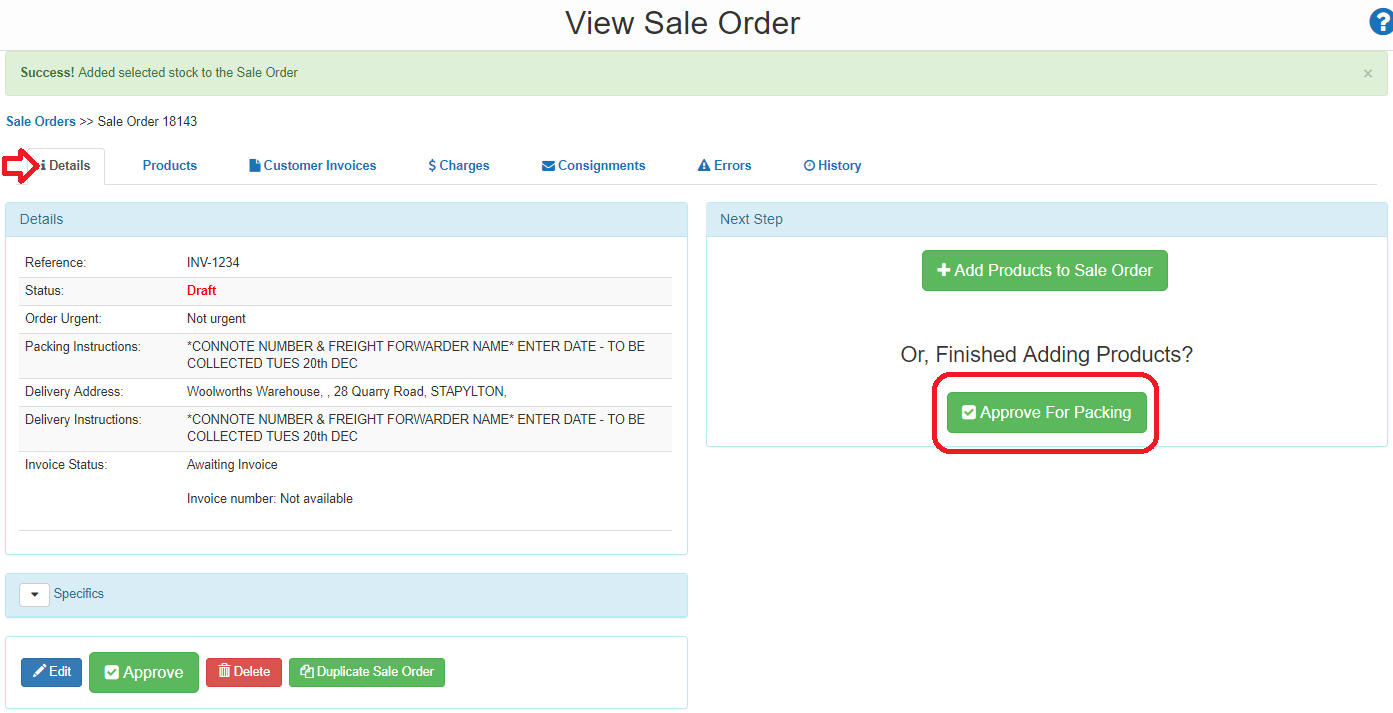Image resolution: width=1393 pixels, height=713 pixels.
Task: Click the Not urgent value
Action: [216, 319]
